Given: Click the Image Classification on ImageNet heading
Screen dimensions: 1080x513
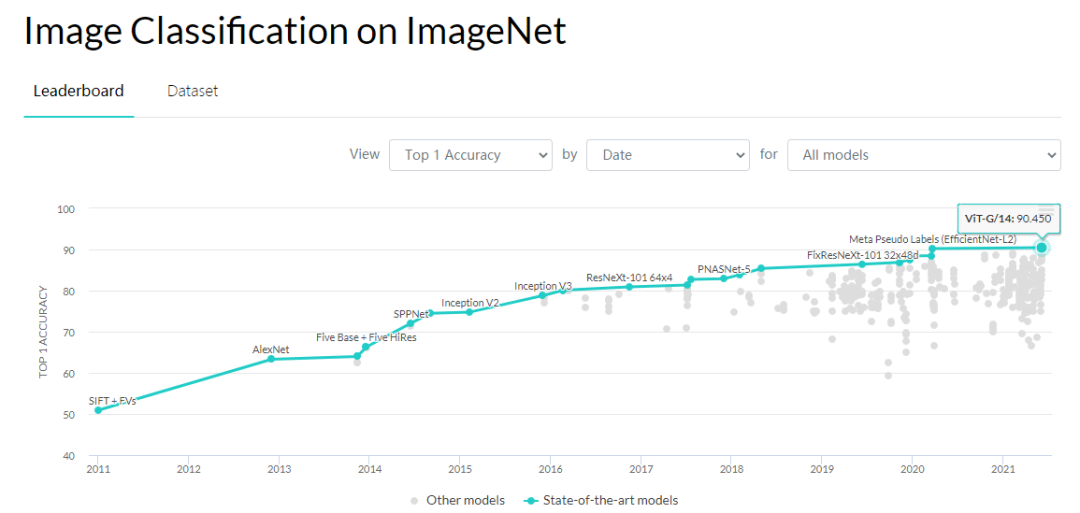Looking at the screenshot, I should point(295,32).
